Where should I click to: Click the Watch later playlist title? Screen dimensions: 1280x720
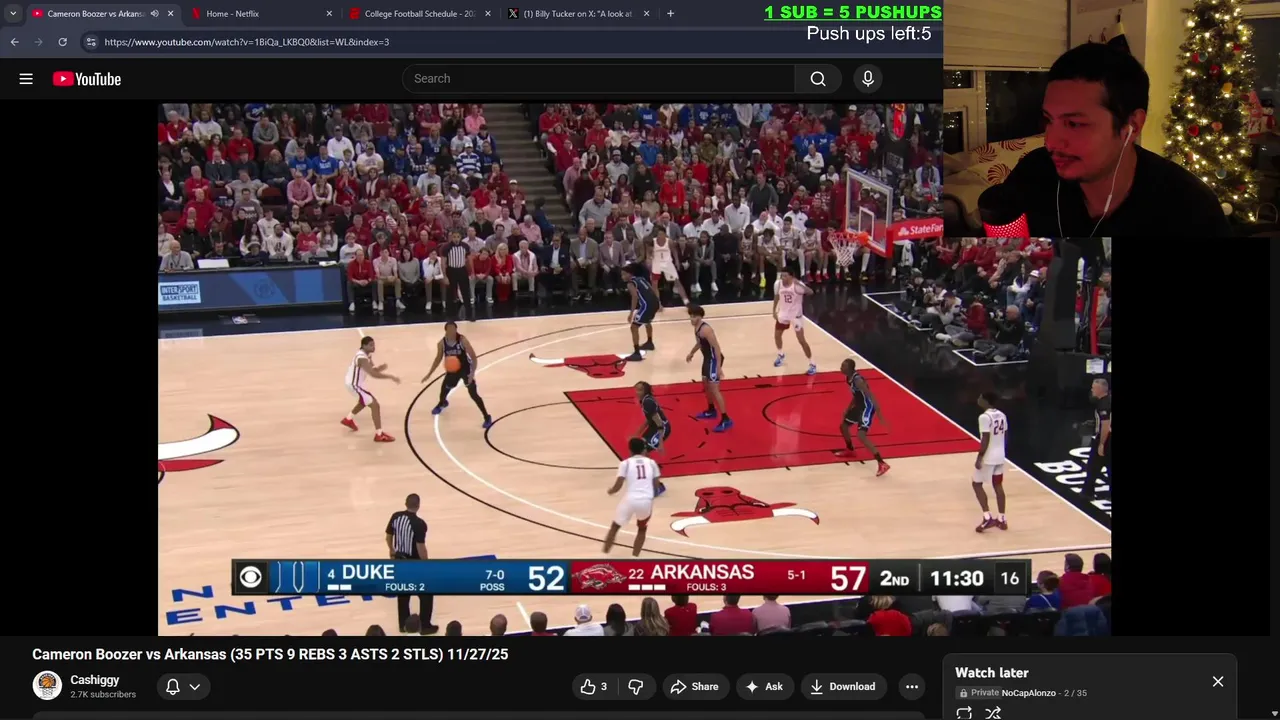[x=991, y=673]
